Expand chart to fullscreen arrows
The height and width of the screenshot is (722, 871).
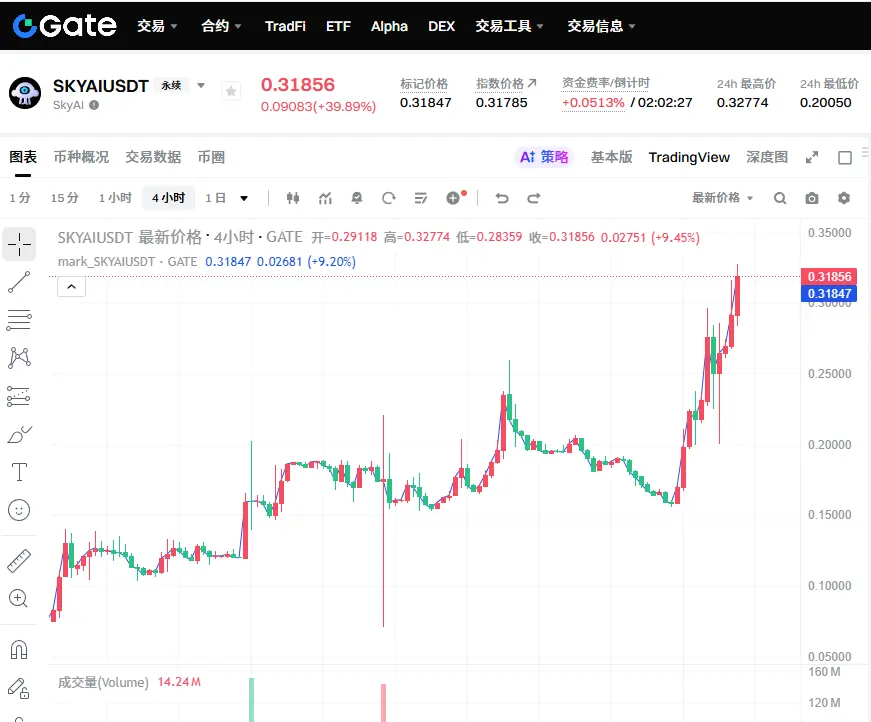pos(812,158)
